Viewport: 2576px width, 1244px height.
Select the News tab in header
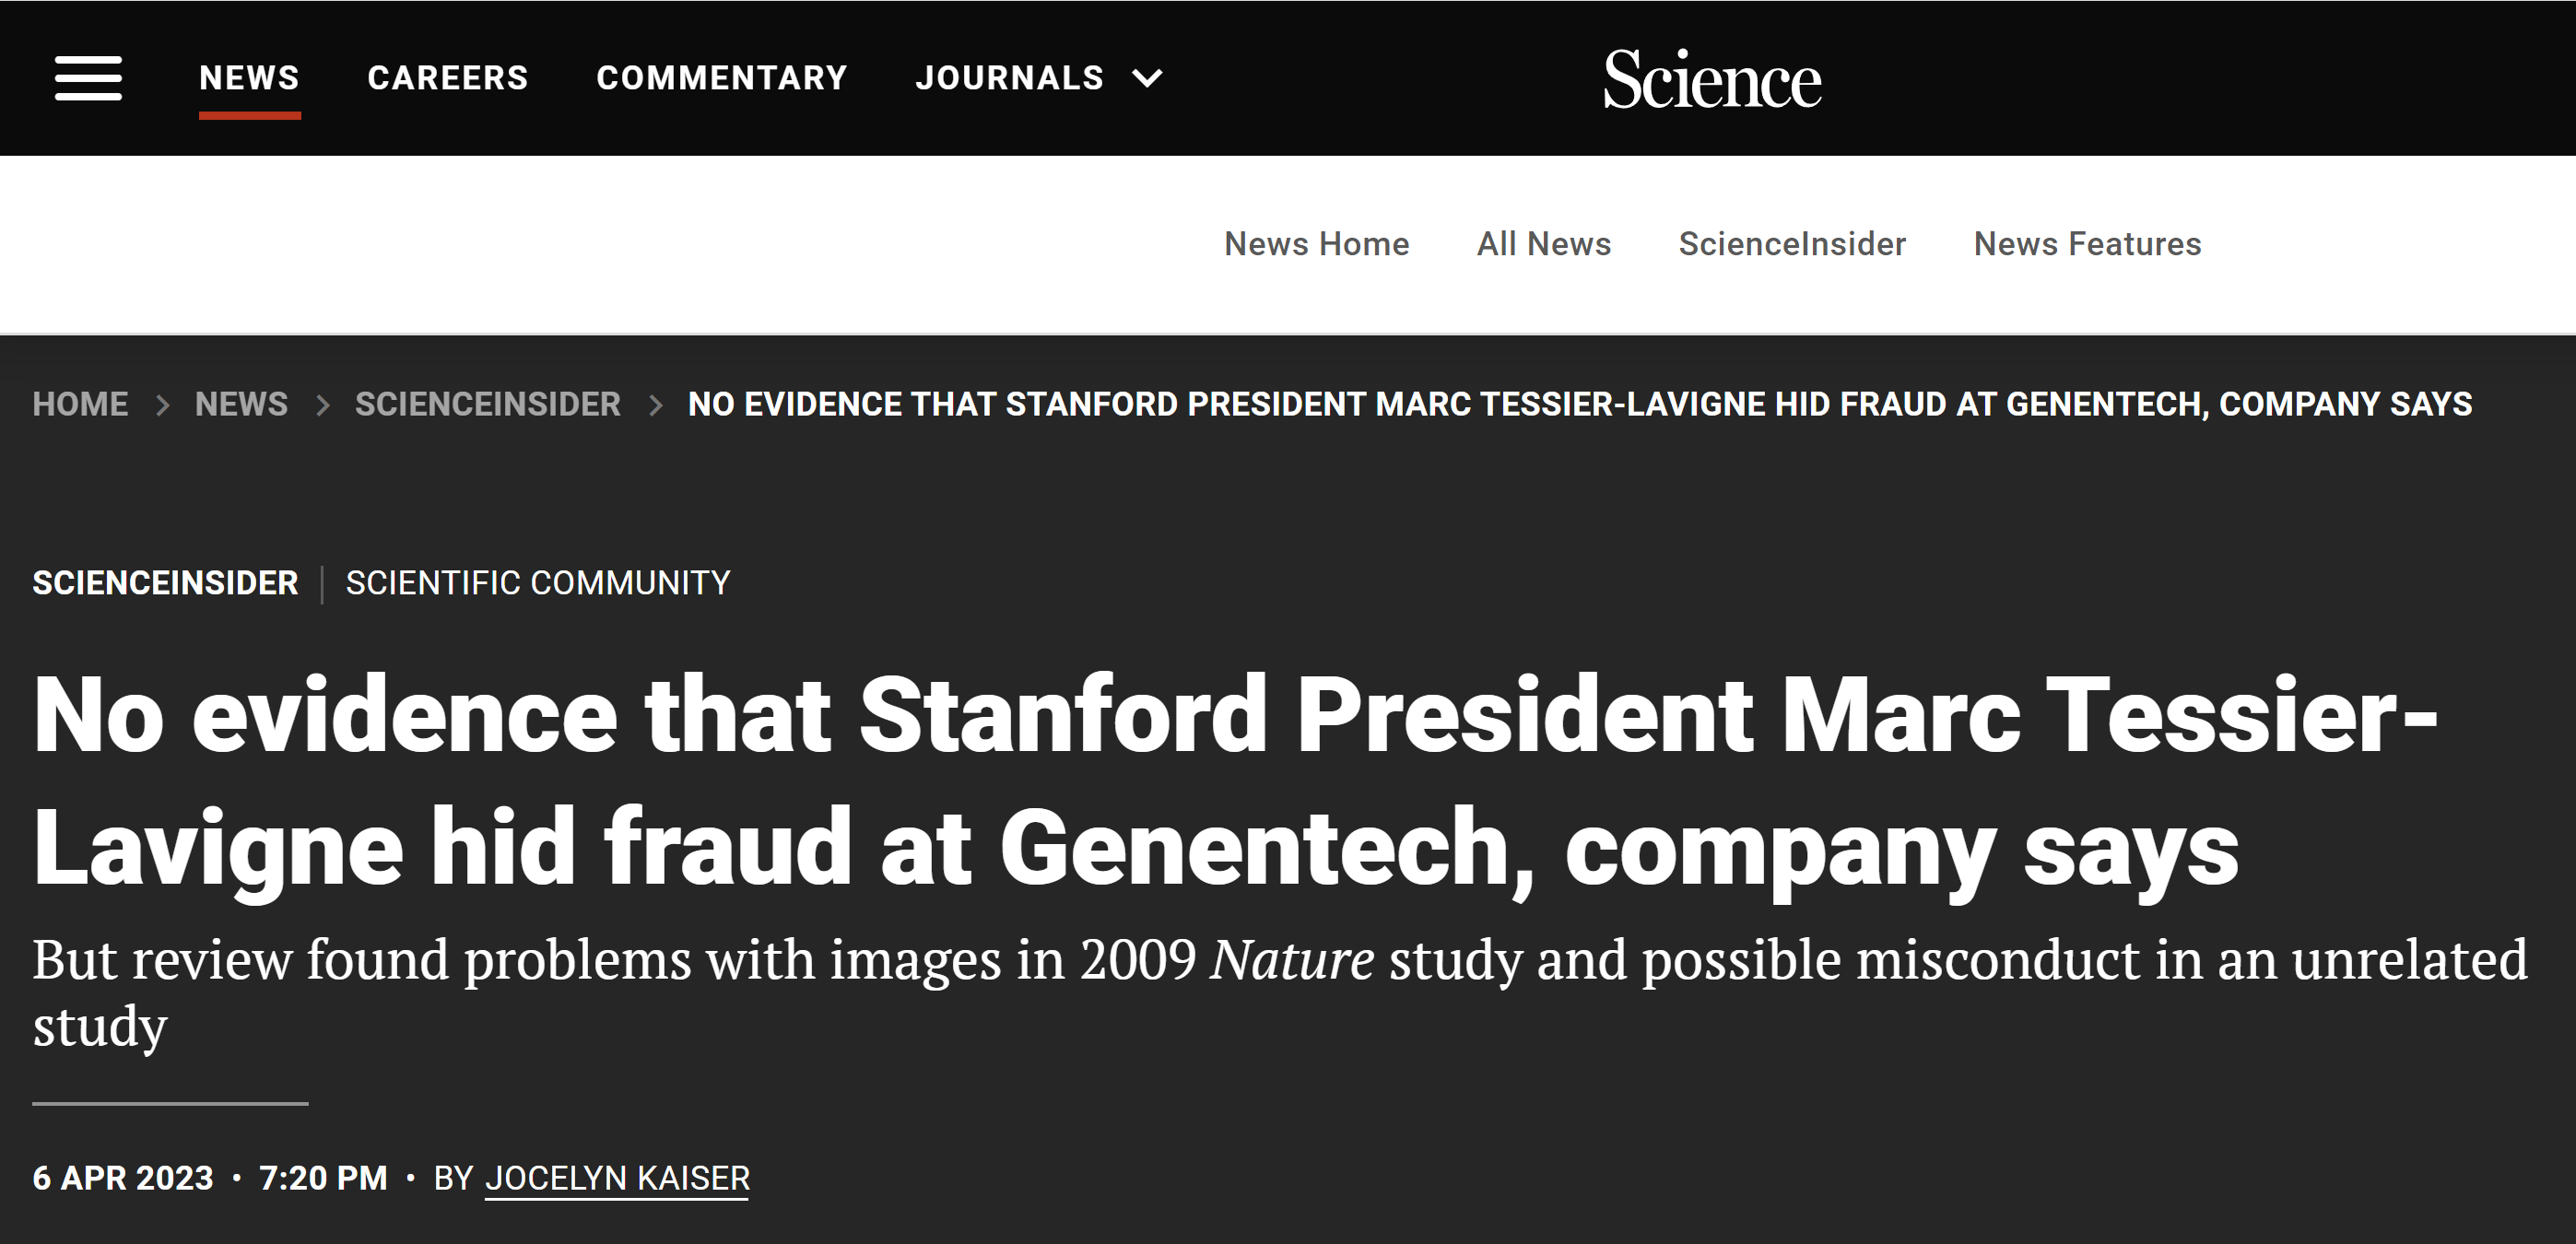pyautogui.click(x=249, y=78)
